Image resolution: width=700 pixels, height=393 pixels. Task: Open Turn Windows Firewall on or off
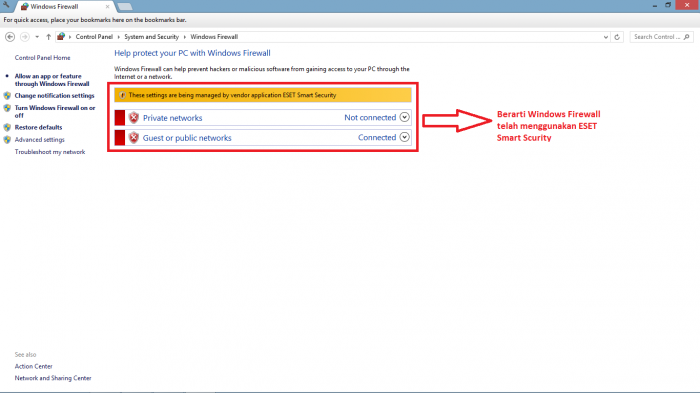click(x=55, y=112)
